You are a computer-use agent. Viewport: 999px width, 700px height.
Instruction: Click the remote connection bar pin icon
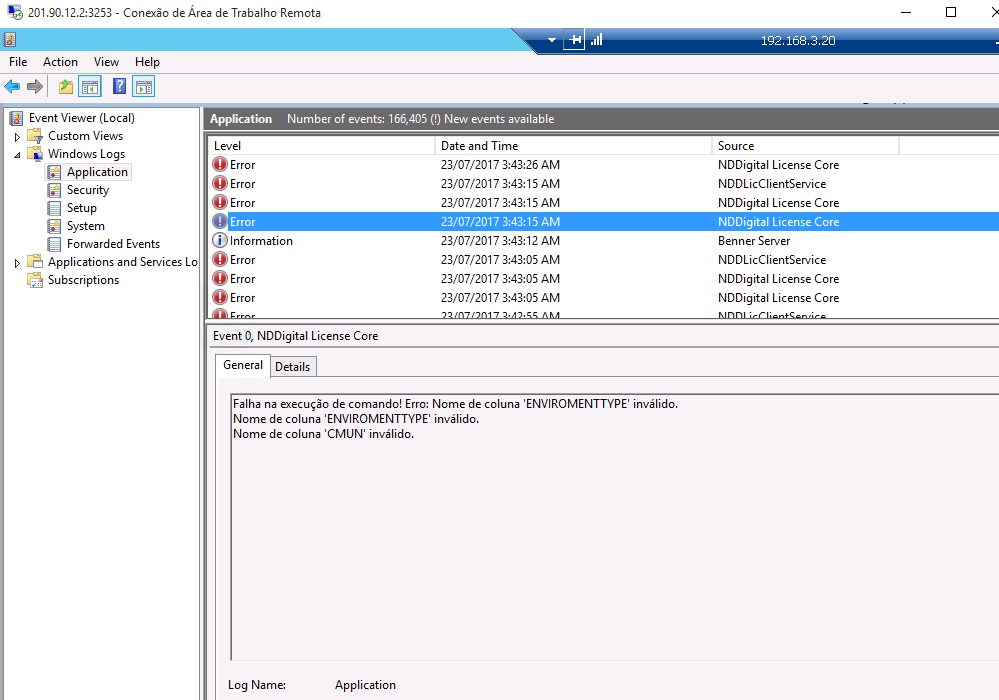click(574, 40)
